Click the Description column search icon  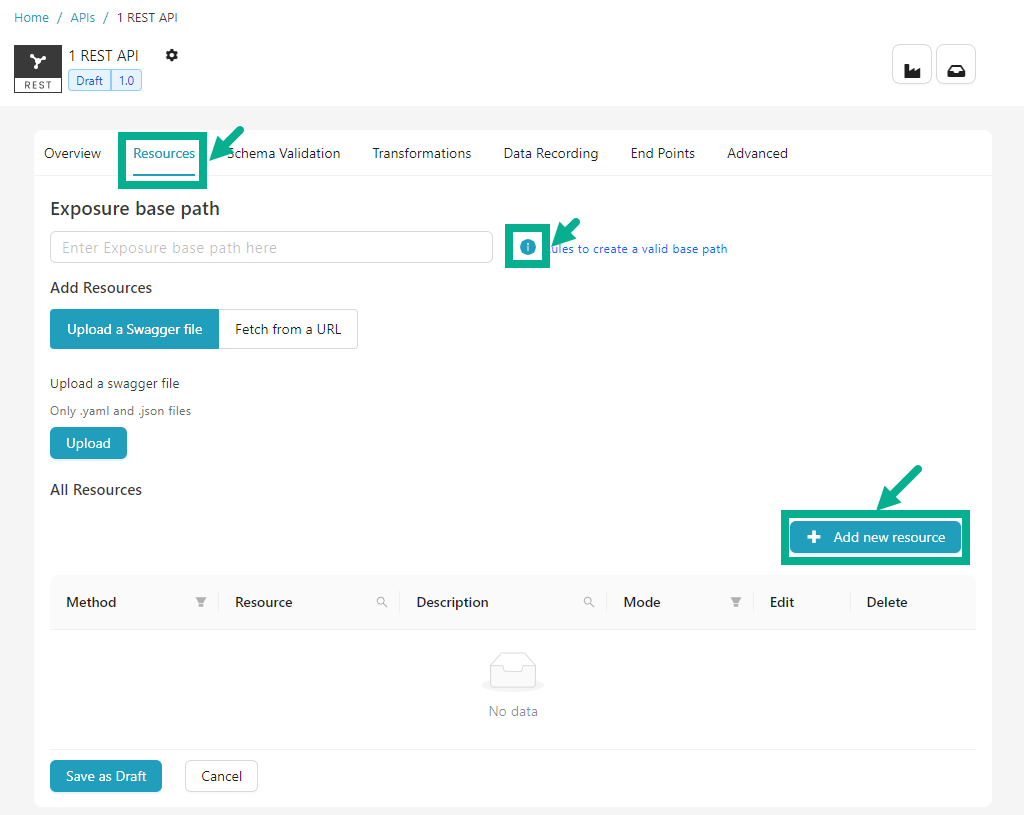point(589,602)
